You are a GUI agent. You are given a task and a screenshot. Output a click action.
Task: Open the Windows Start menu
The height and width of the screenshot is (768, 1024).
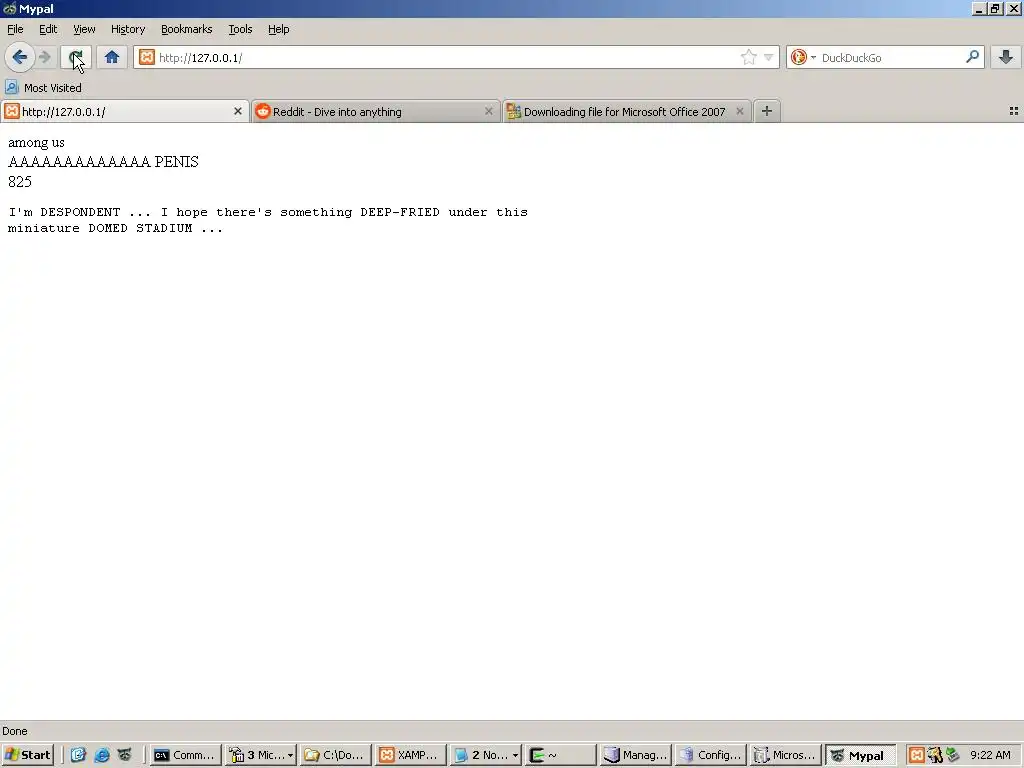28,755
